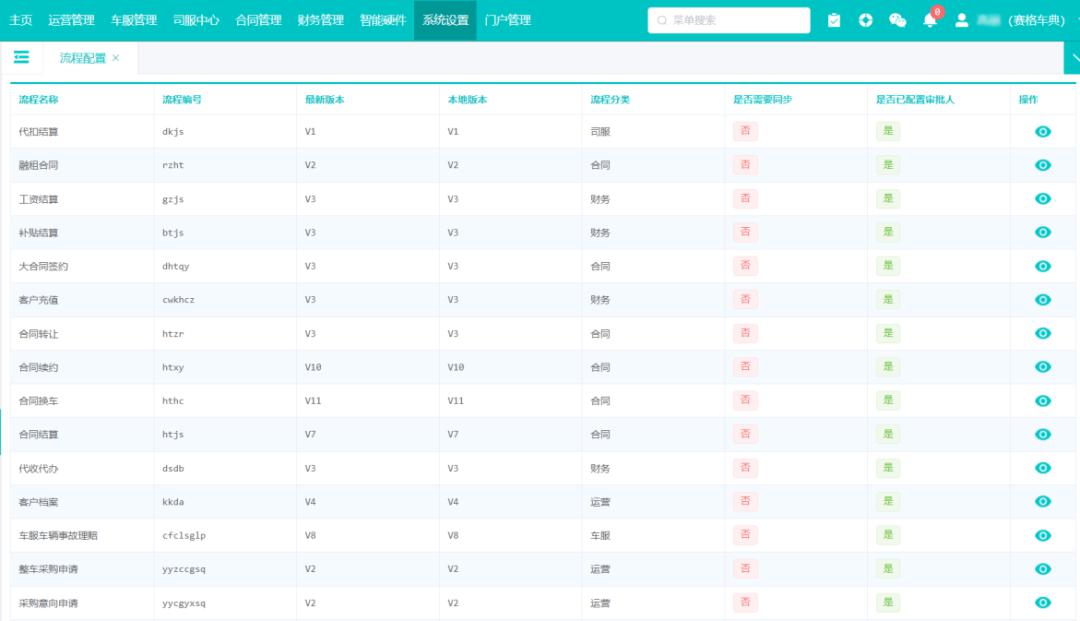
Task: Click the circular plus icon in header
Action: 866,21
